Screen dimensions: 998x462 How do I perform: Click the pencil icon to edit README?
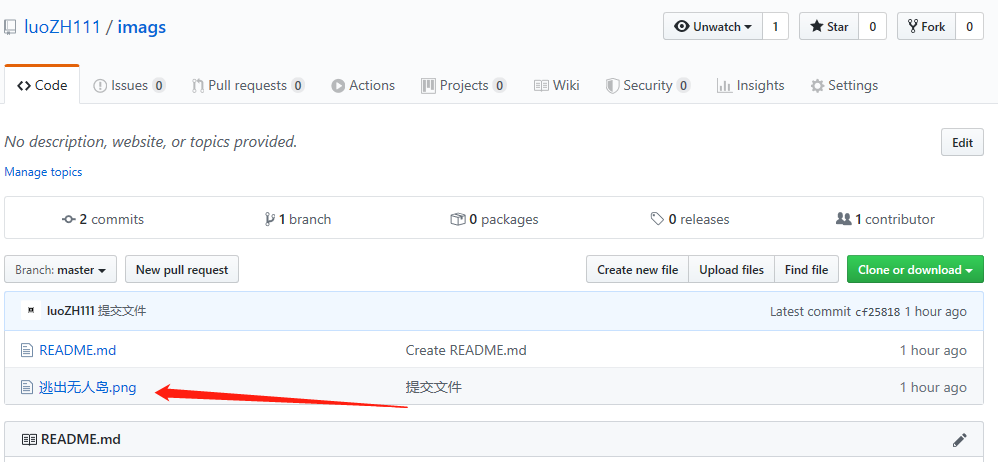point(960,439)
